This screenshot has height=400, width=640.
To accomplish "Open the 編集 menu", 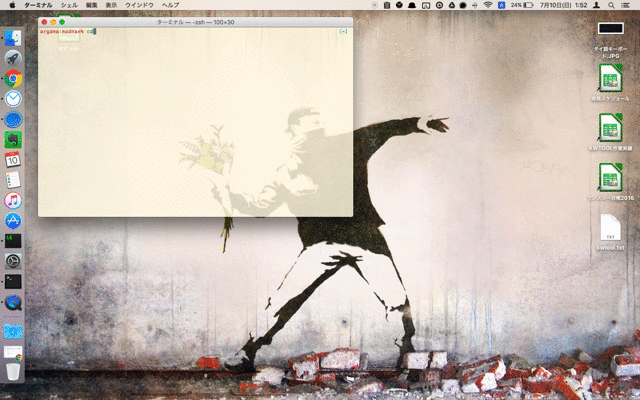I will (x=91, y=5).
